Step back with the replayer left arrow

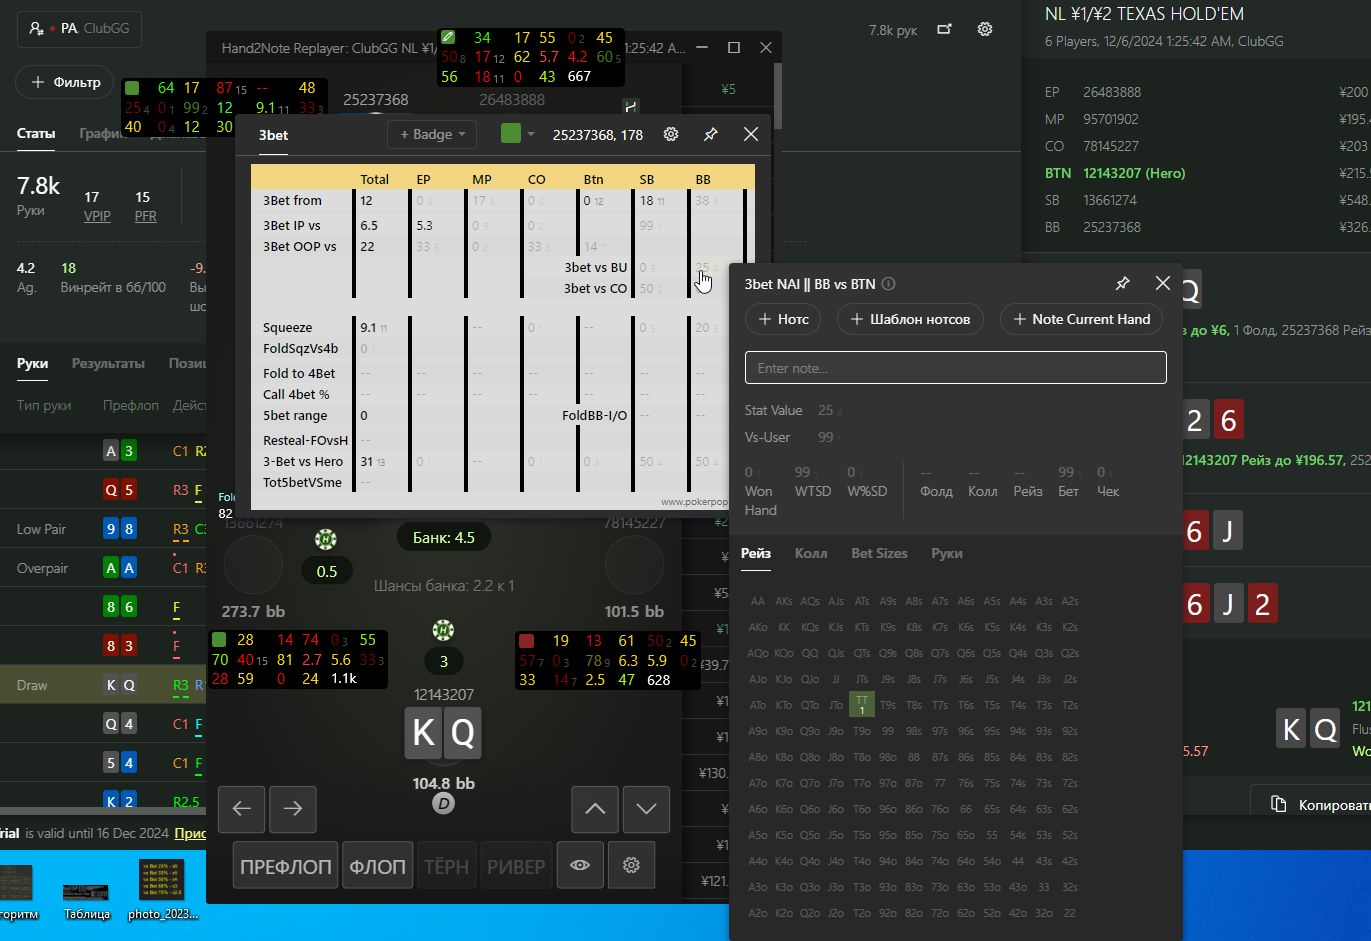(x=242, y=808)
